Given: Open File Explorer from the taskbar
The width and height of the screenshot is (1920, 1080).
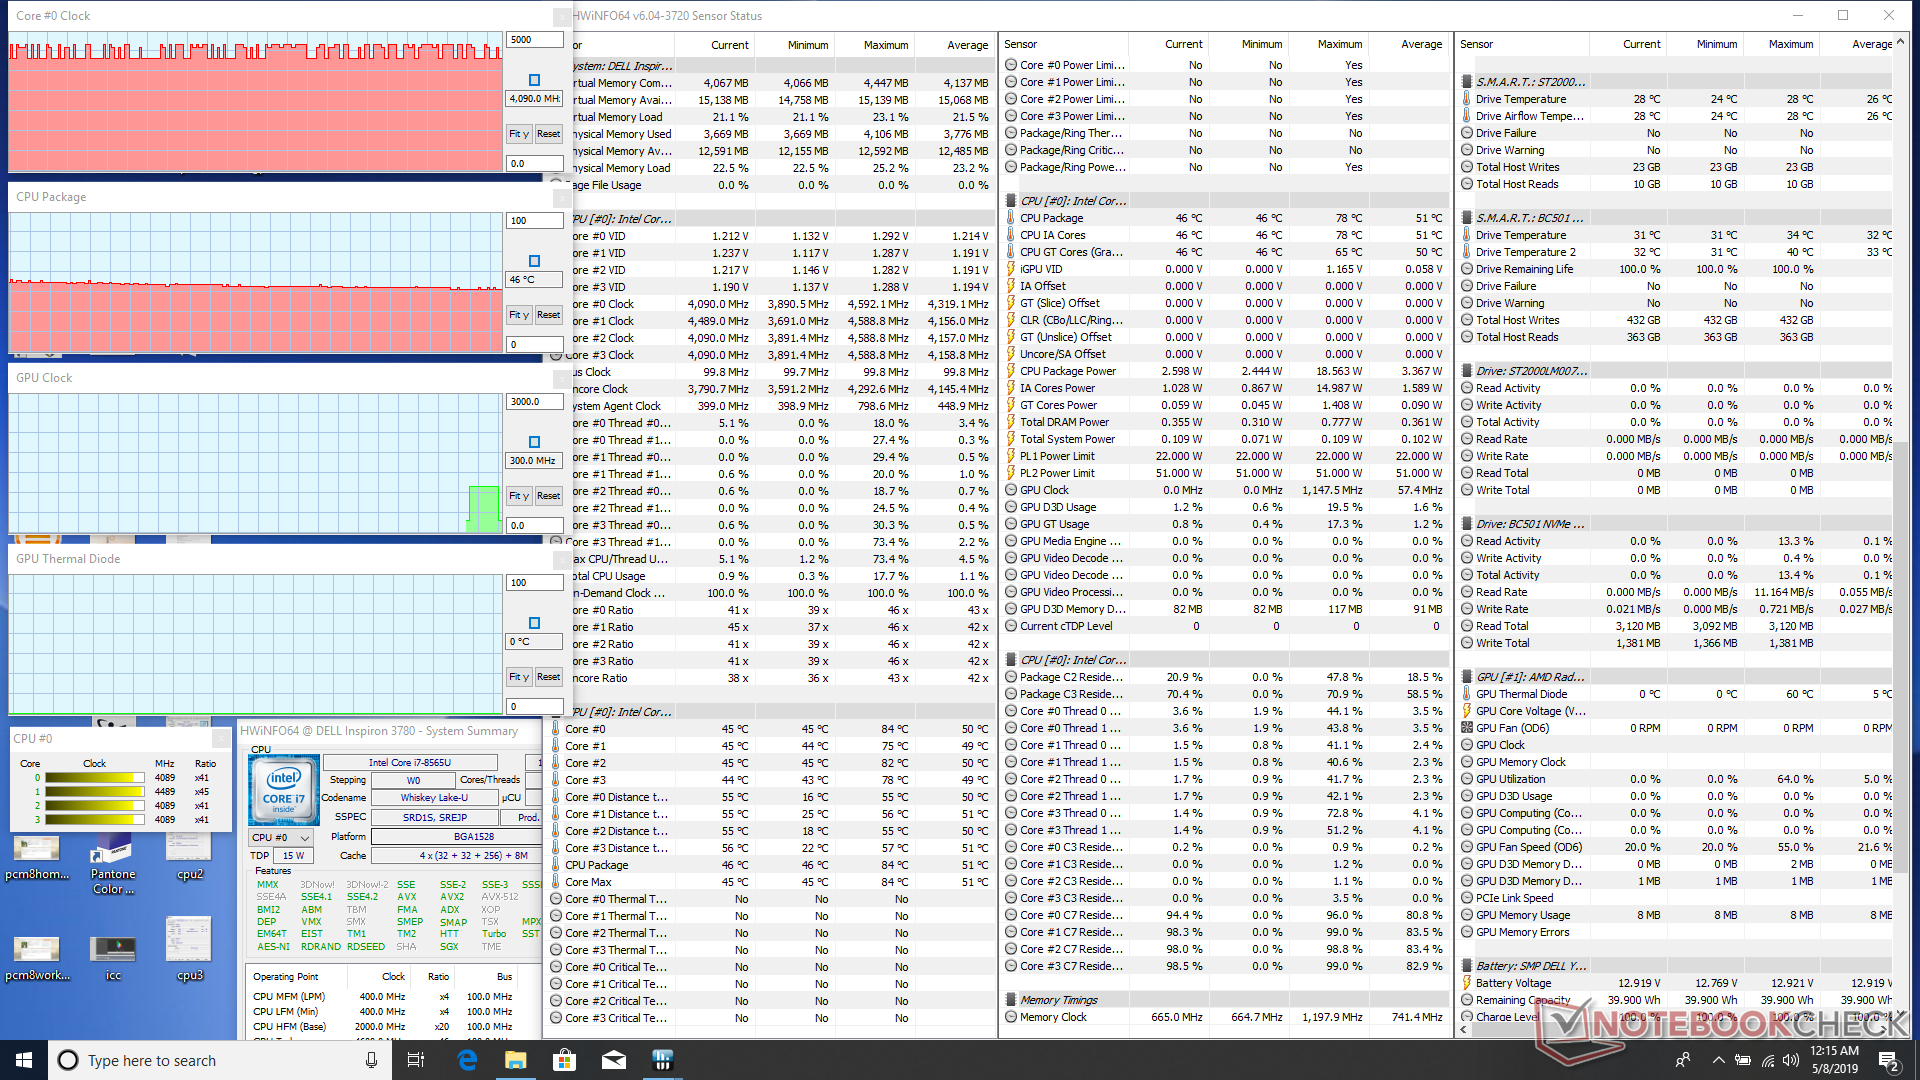Looking at the screenshot, I should tap(516, 1060).
